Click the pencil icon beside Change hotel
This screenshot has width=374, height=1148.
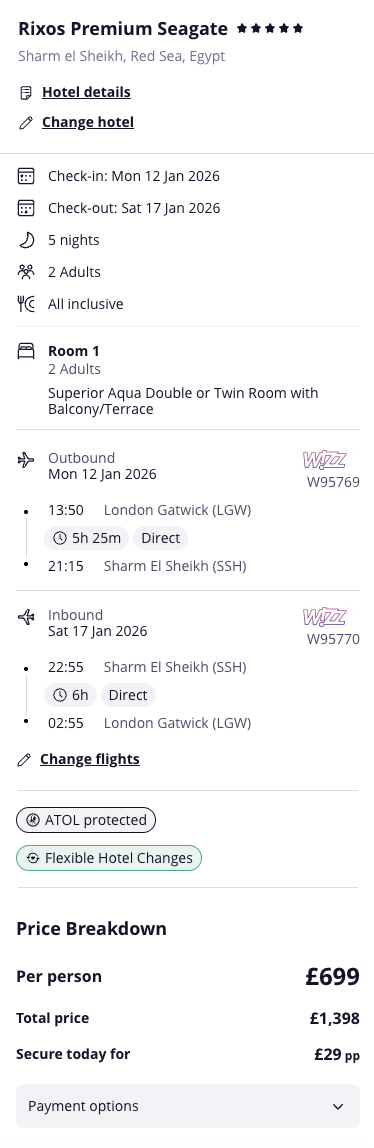point(26,122)
